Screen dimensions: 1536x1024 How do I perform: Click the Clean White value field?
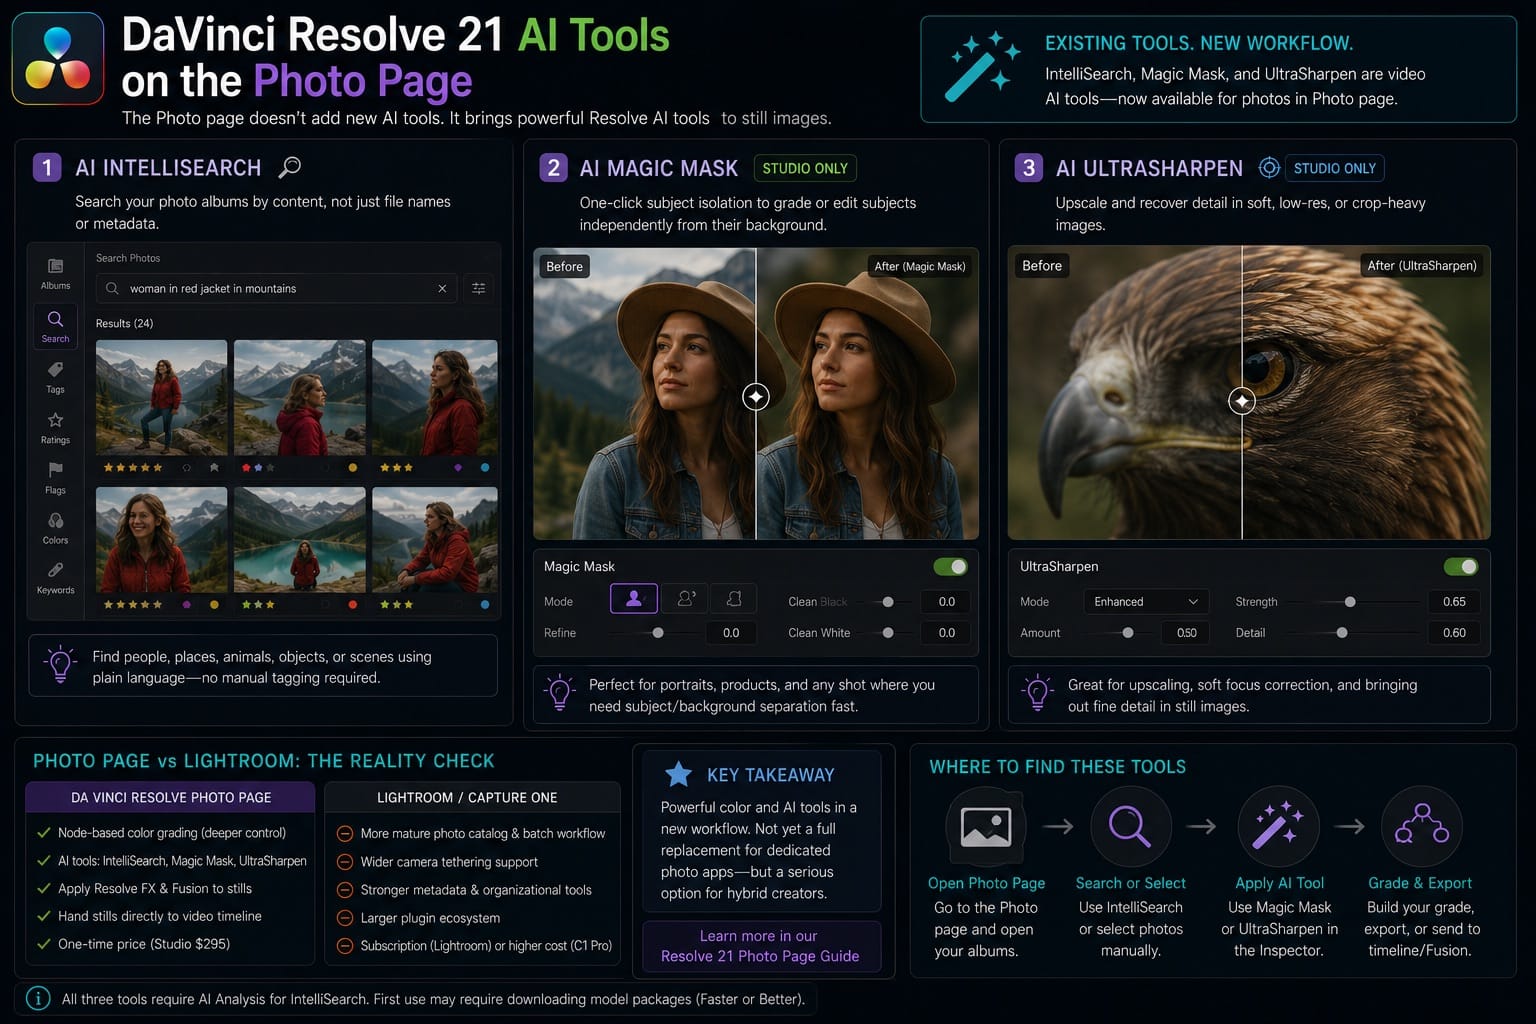tap(947, 633)
